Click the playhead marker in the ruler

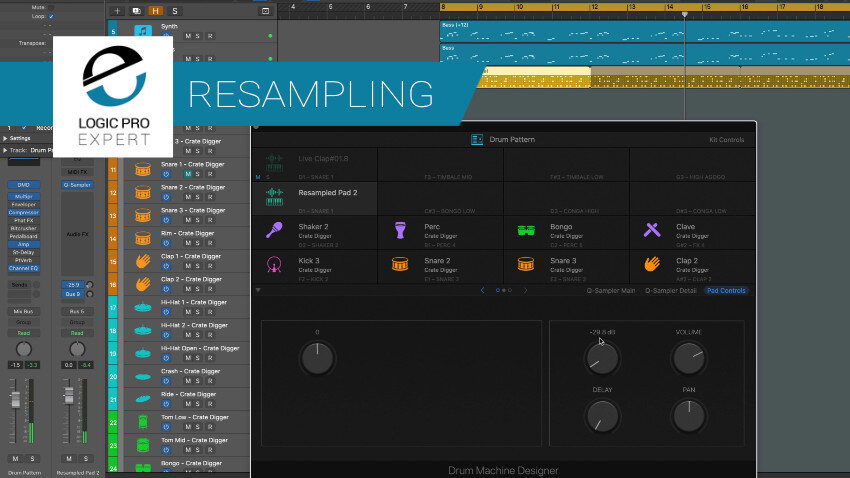coord(685,14)
